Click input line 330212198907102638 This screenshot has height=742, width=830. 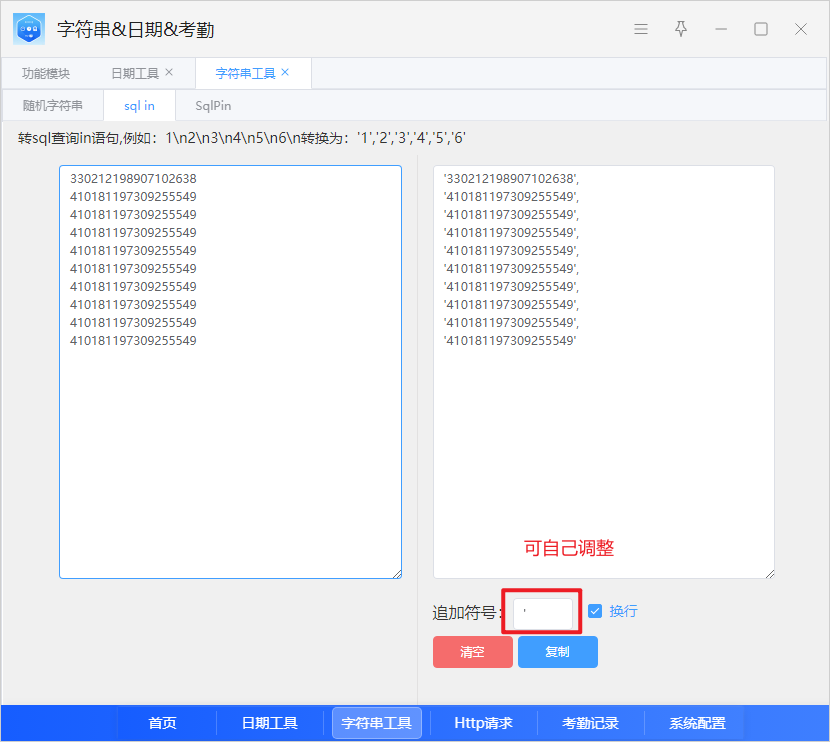133,179
